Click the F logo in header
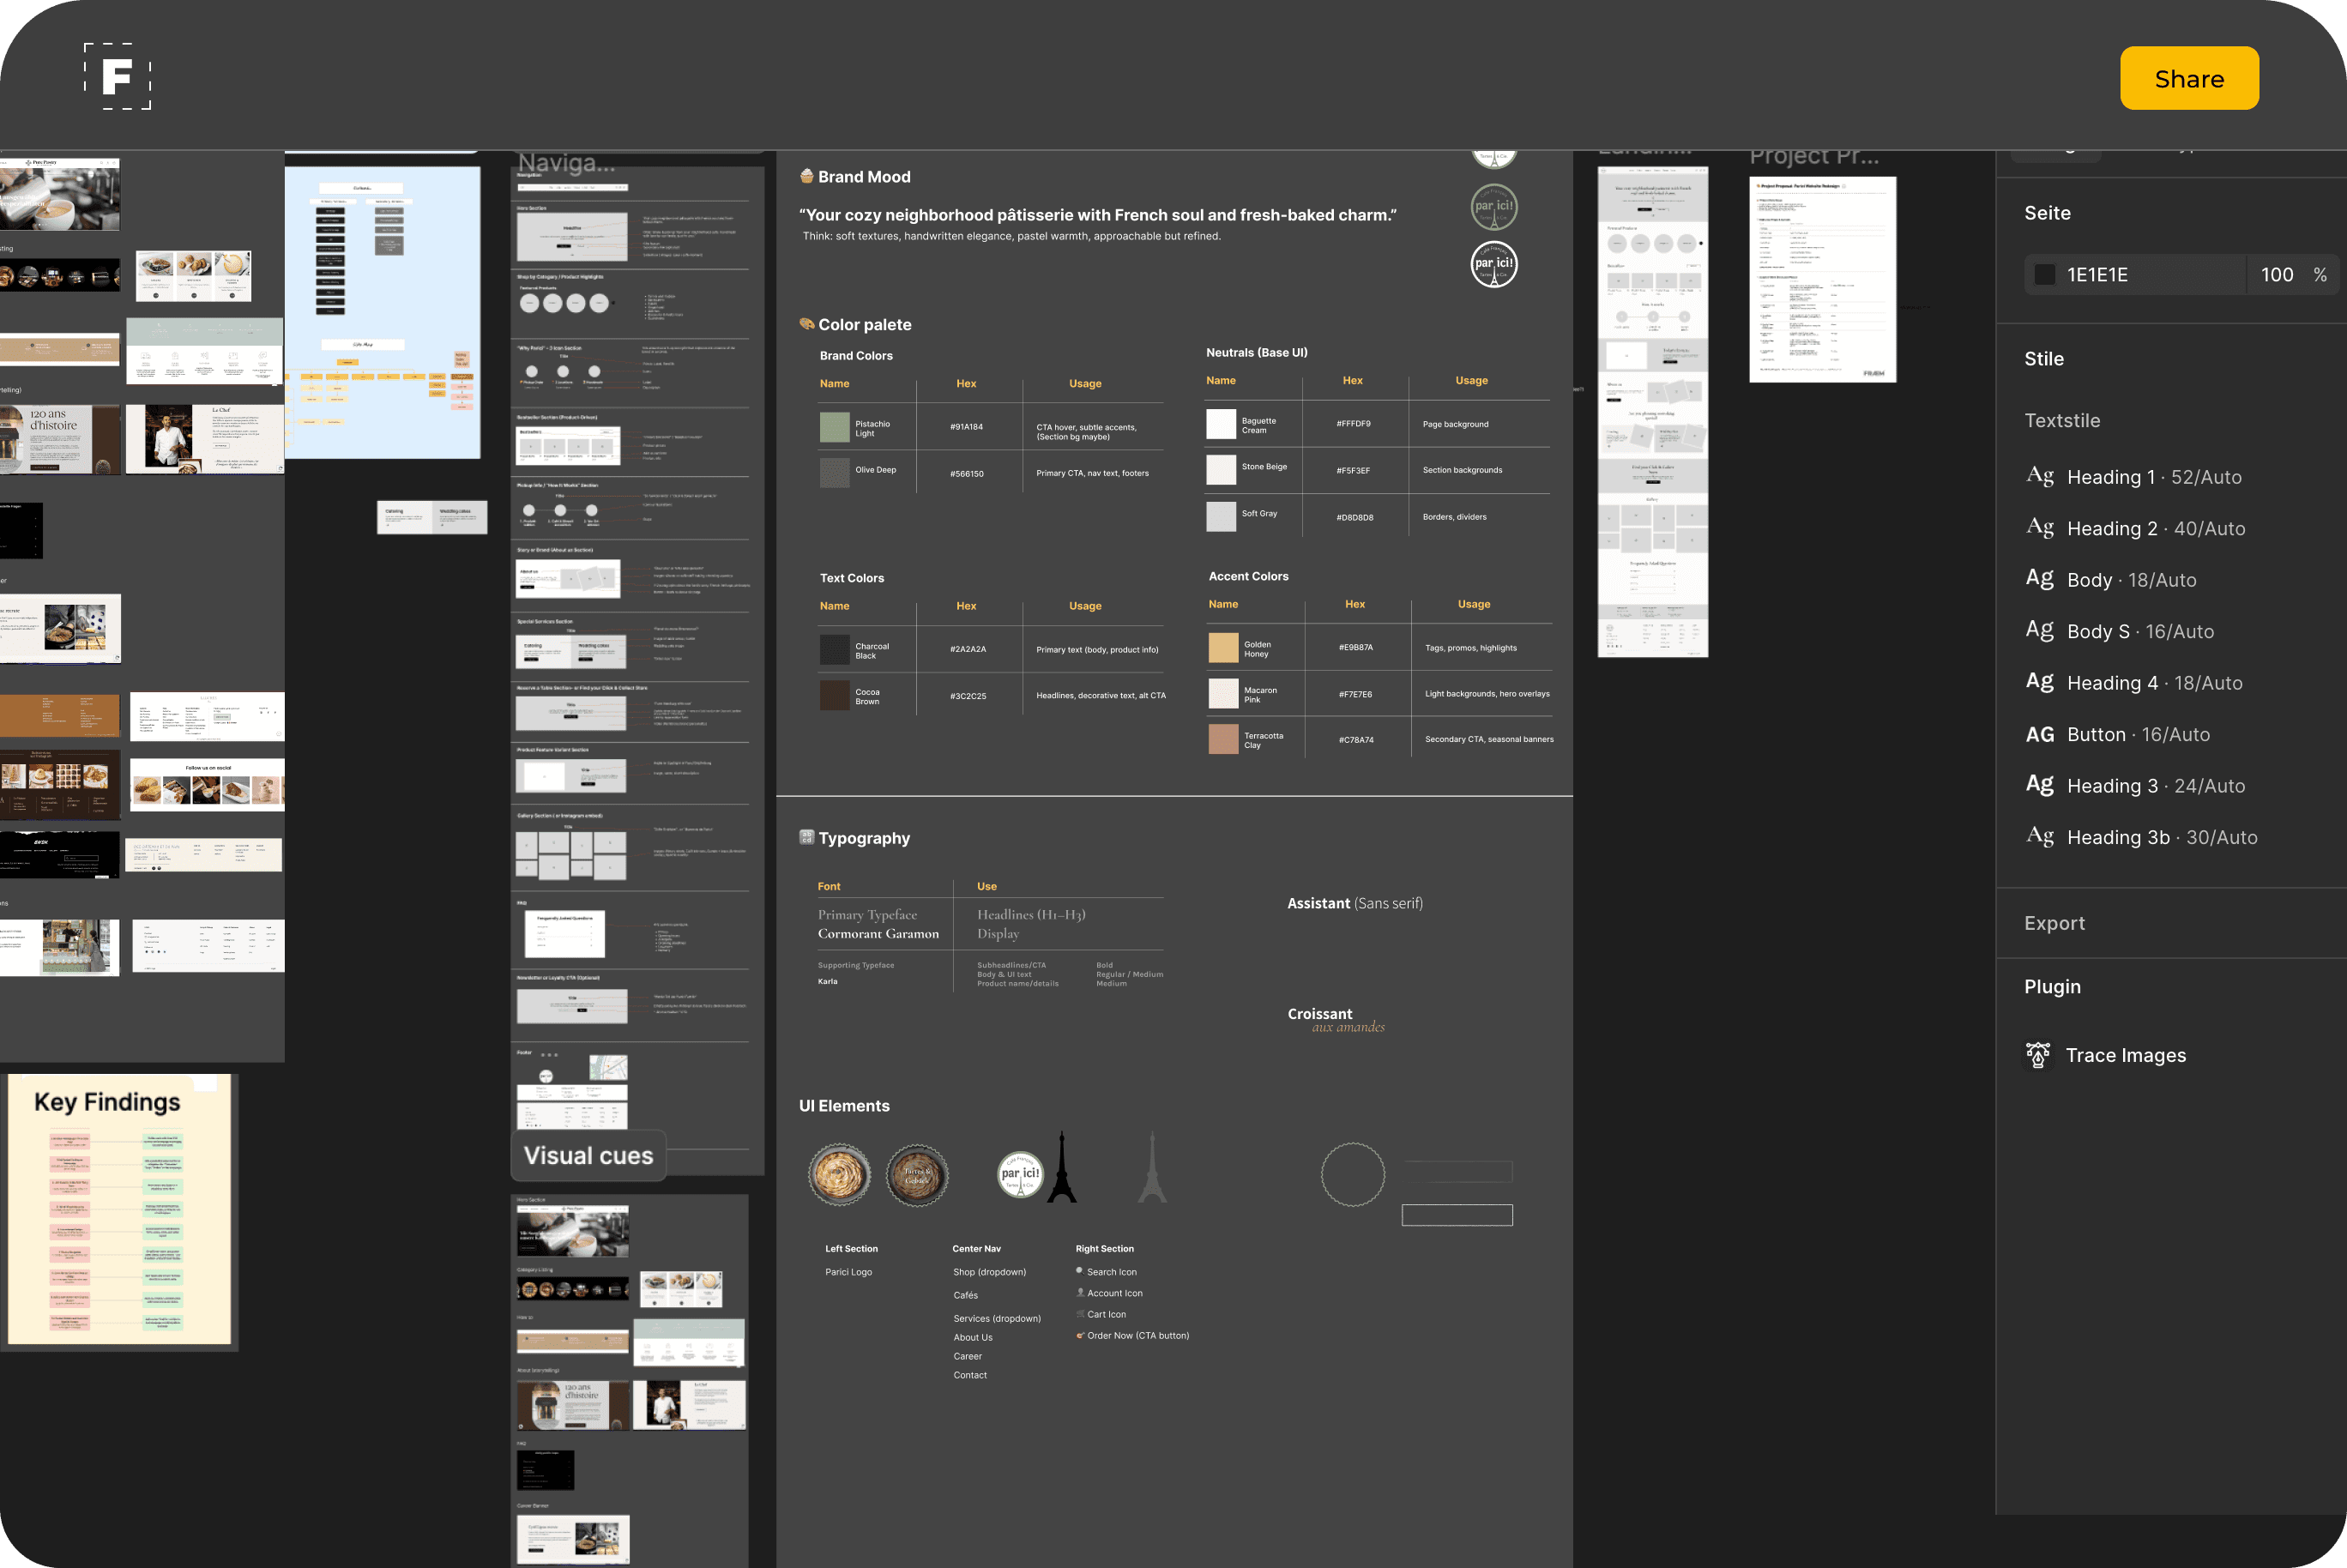Screen dimensions: 2347x1568 click(117, 77)
